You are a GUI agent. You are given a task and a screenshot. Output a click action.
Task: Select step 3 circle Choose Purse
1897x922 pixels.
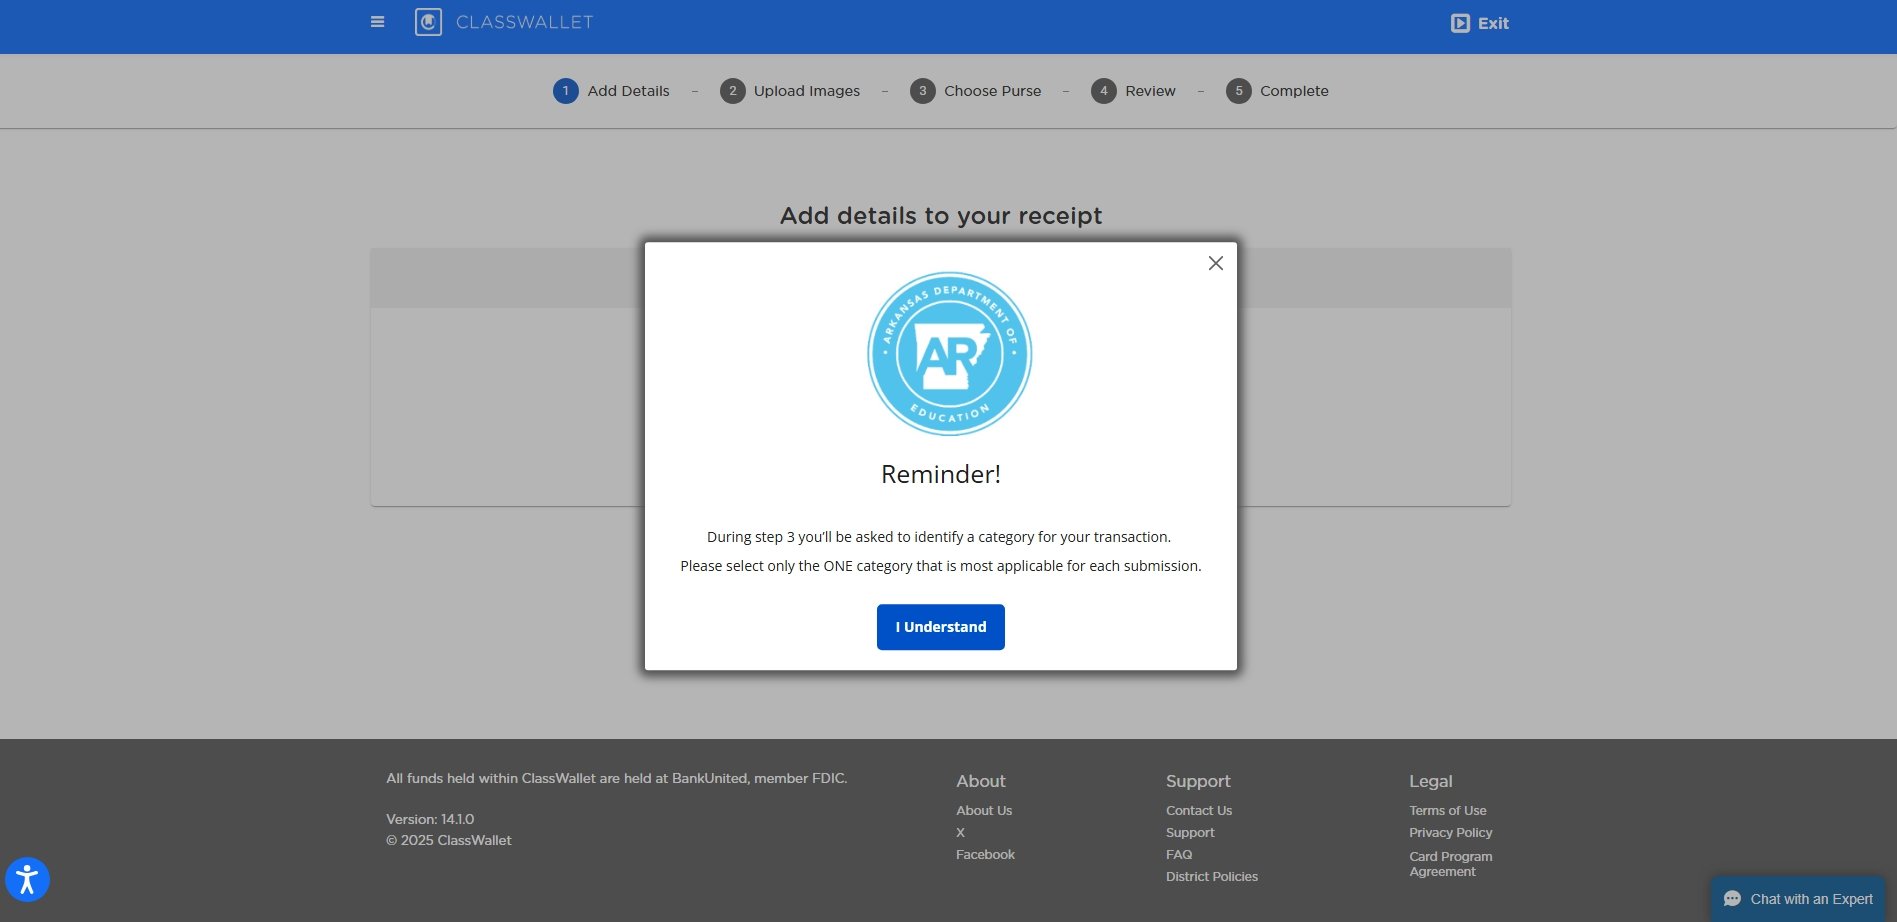point(922,91)
